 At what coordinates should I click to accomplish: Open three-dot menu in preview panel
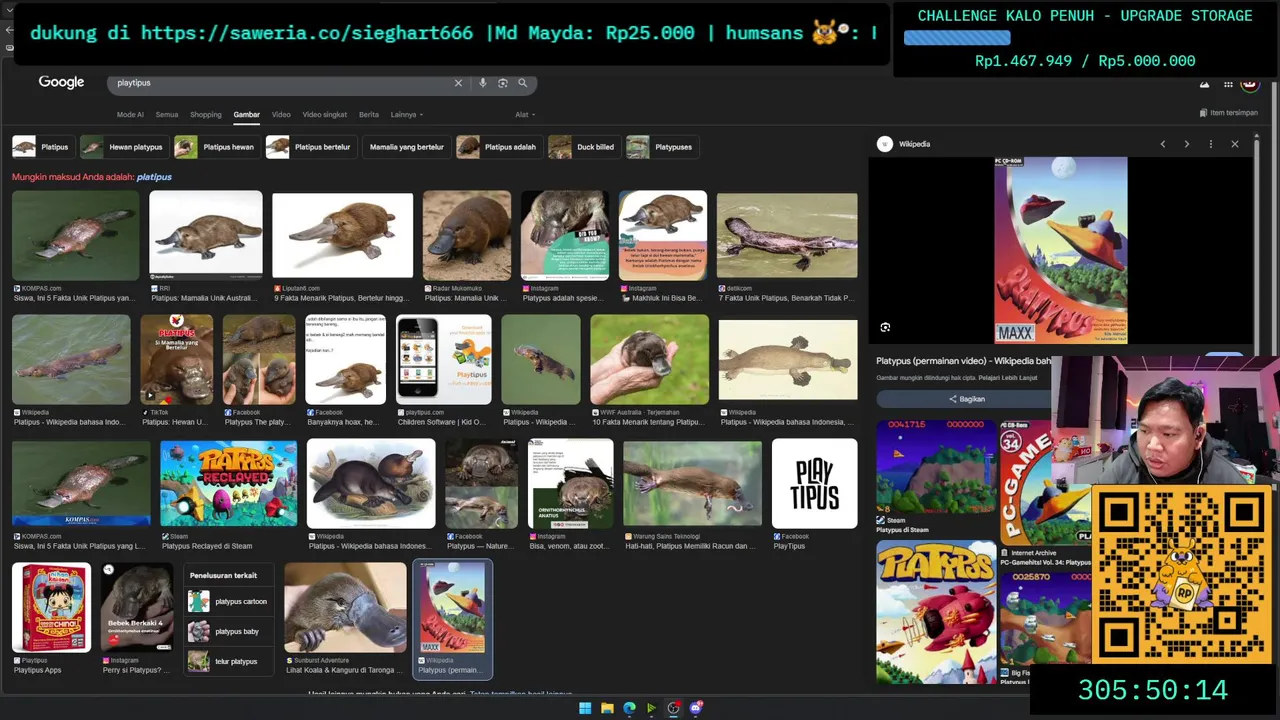(x=1211, y=144)
